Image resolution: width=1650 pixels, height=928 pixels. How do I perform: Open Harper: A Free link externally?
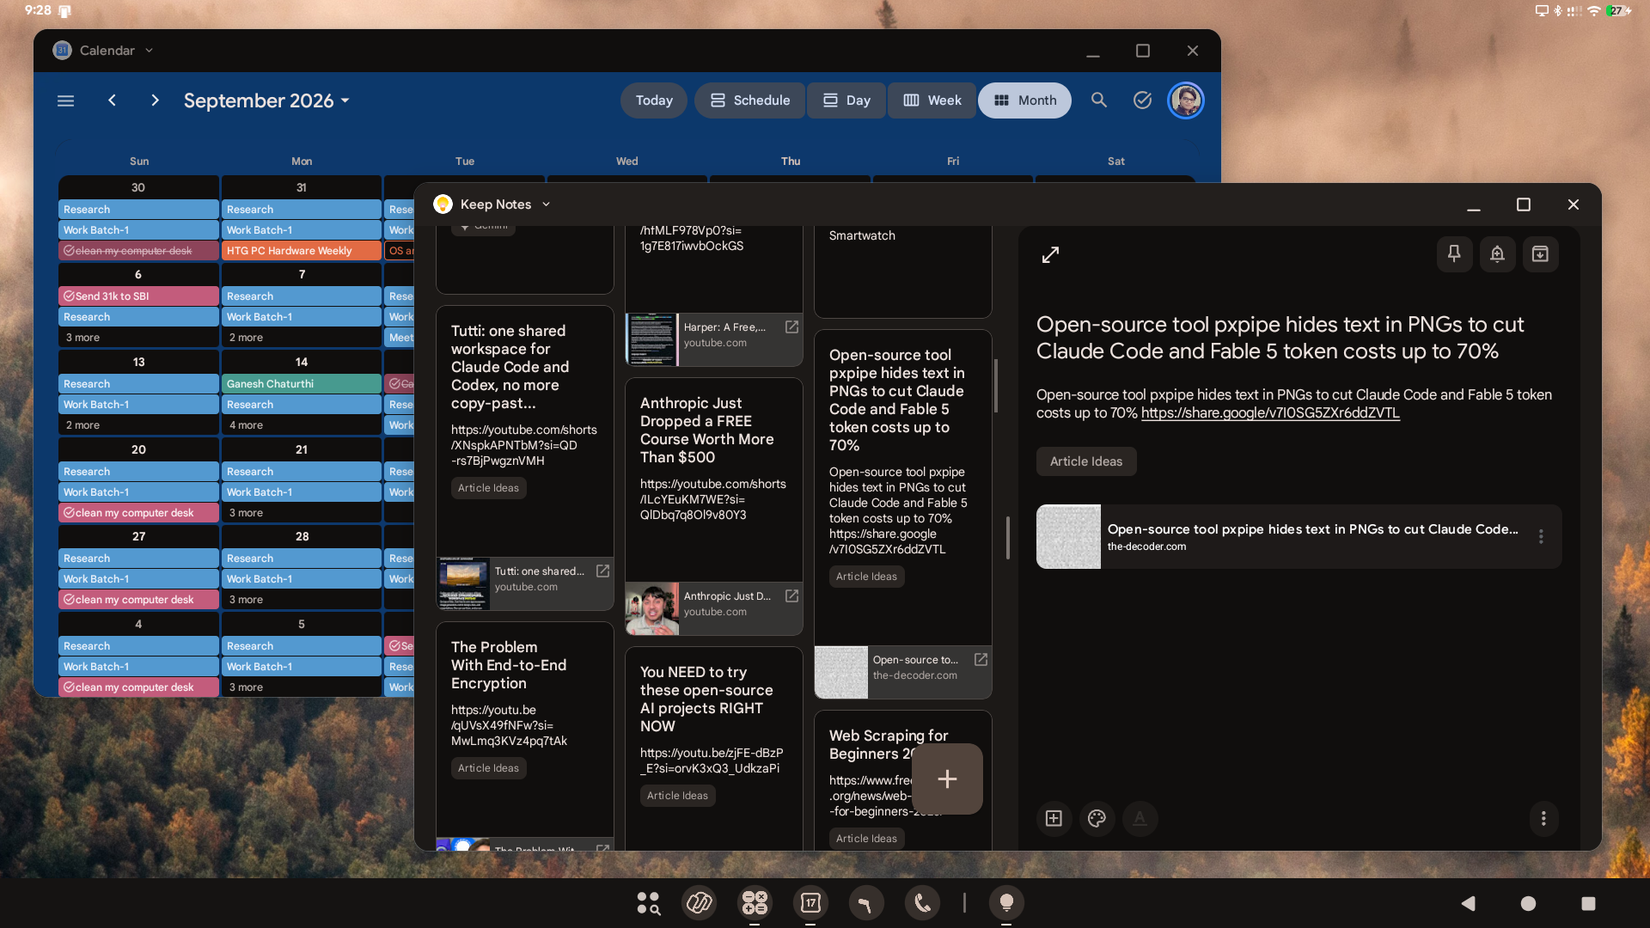pos(791,327)
